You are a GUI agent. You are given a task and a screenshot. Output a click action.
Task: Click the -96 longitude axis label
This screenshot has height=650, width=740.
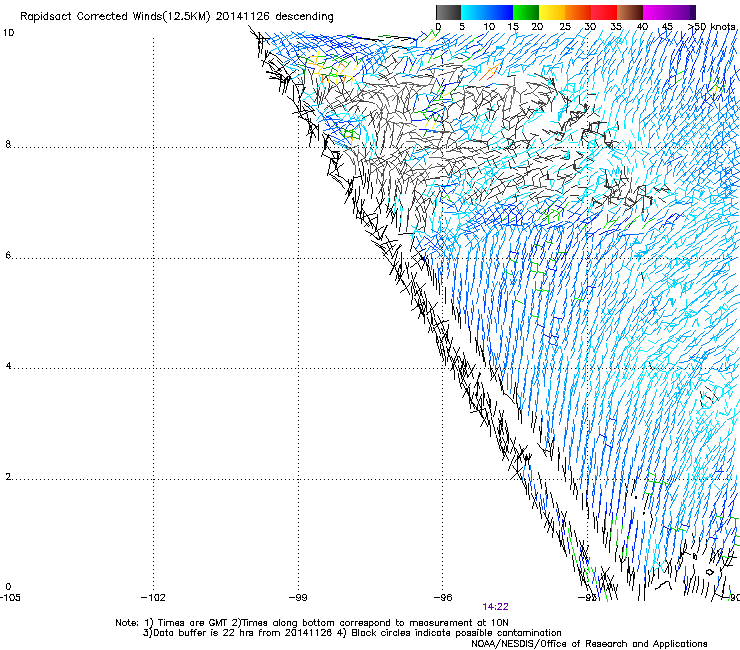pyautogui.click(x=443, y=598)
